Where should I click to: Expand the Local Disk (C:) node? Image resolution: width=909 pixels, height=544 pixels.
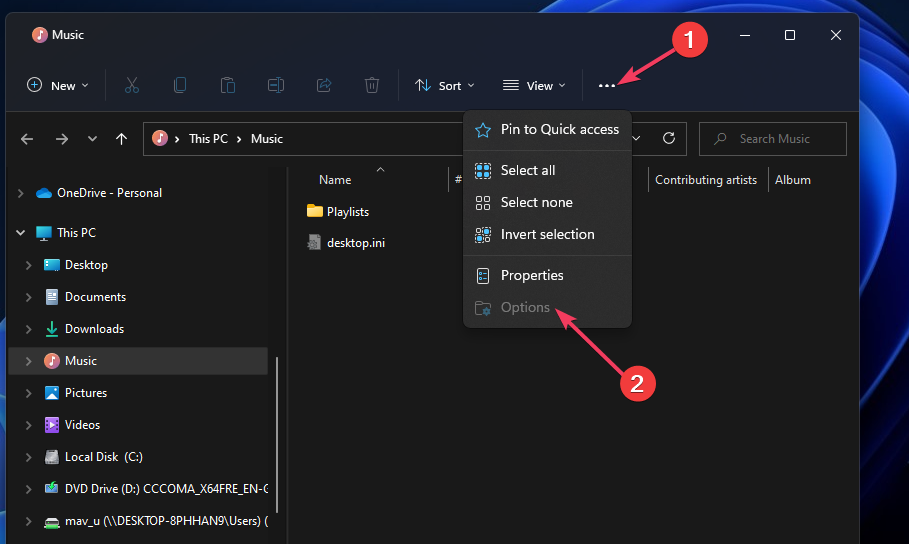pyautogui.click(x=28, y=457)
